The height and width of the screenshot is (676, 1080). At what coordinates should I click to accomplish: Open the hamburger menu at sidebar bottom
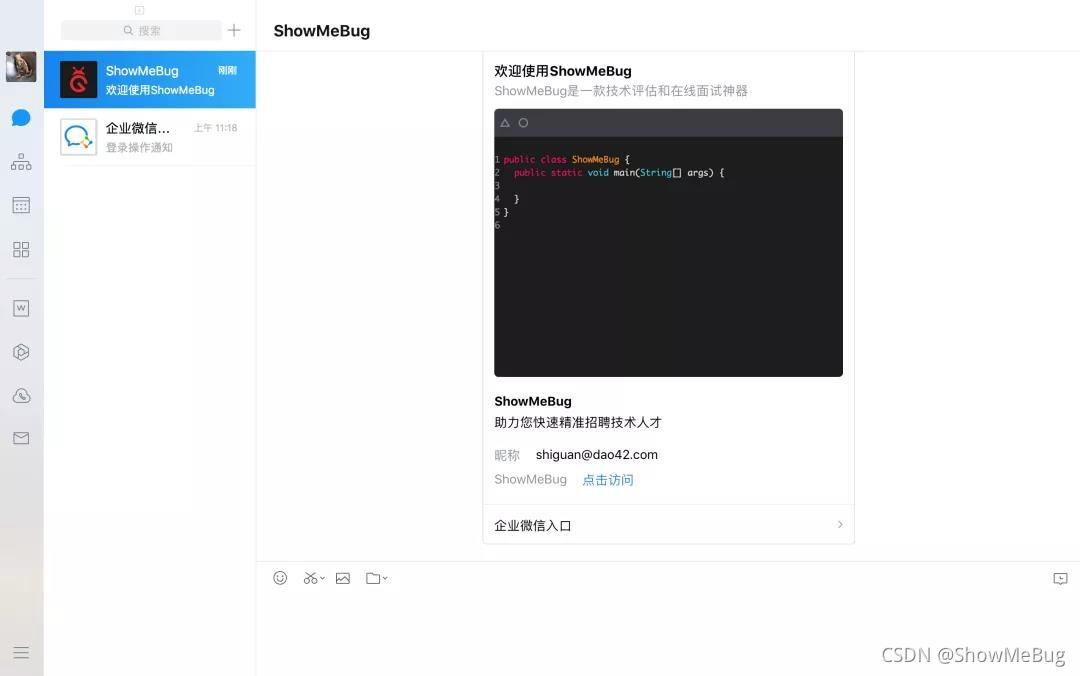pos(21,653)
